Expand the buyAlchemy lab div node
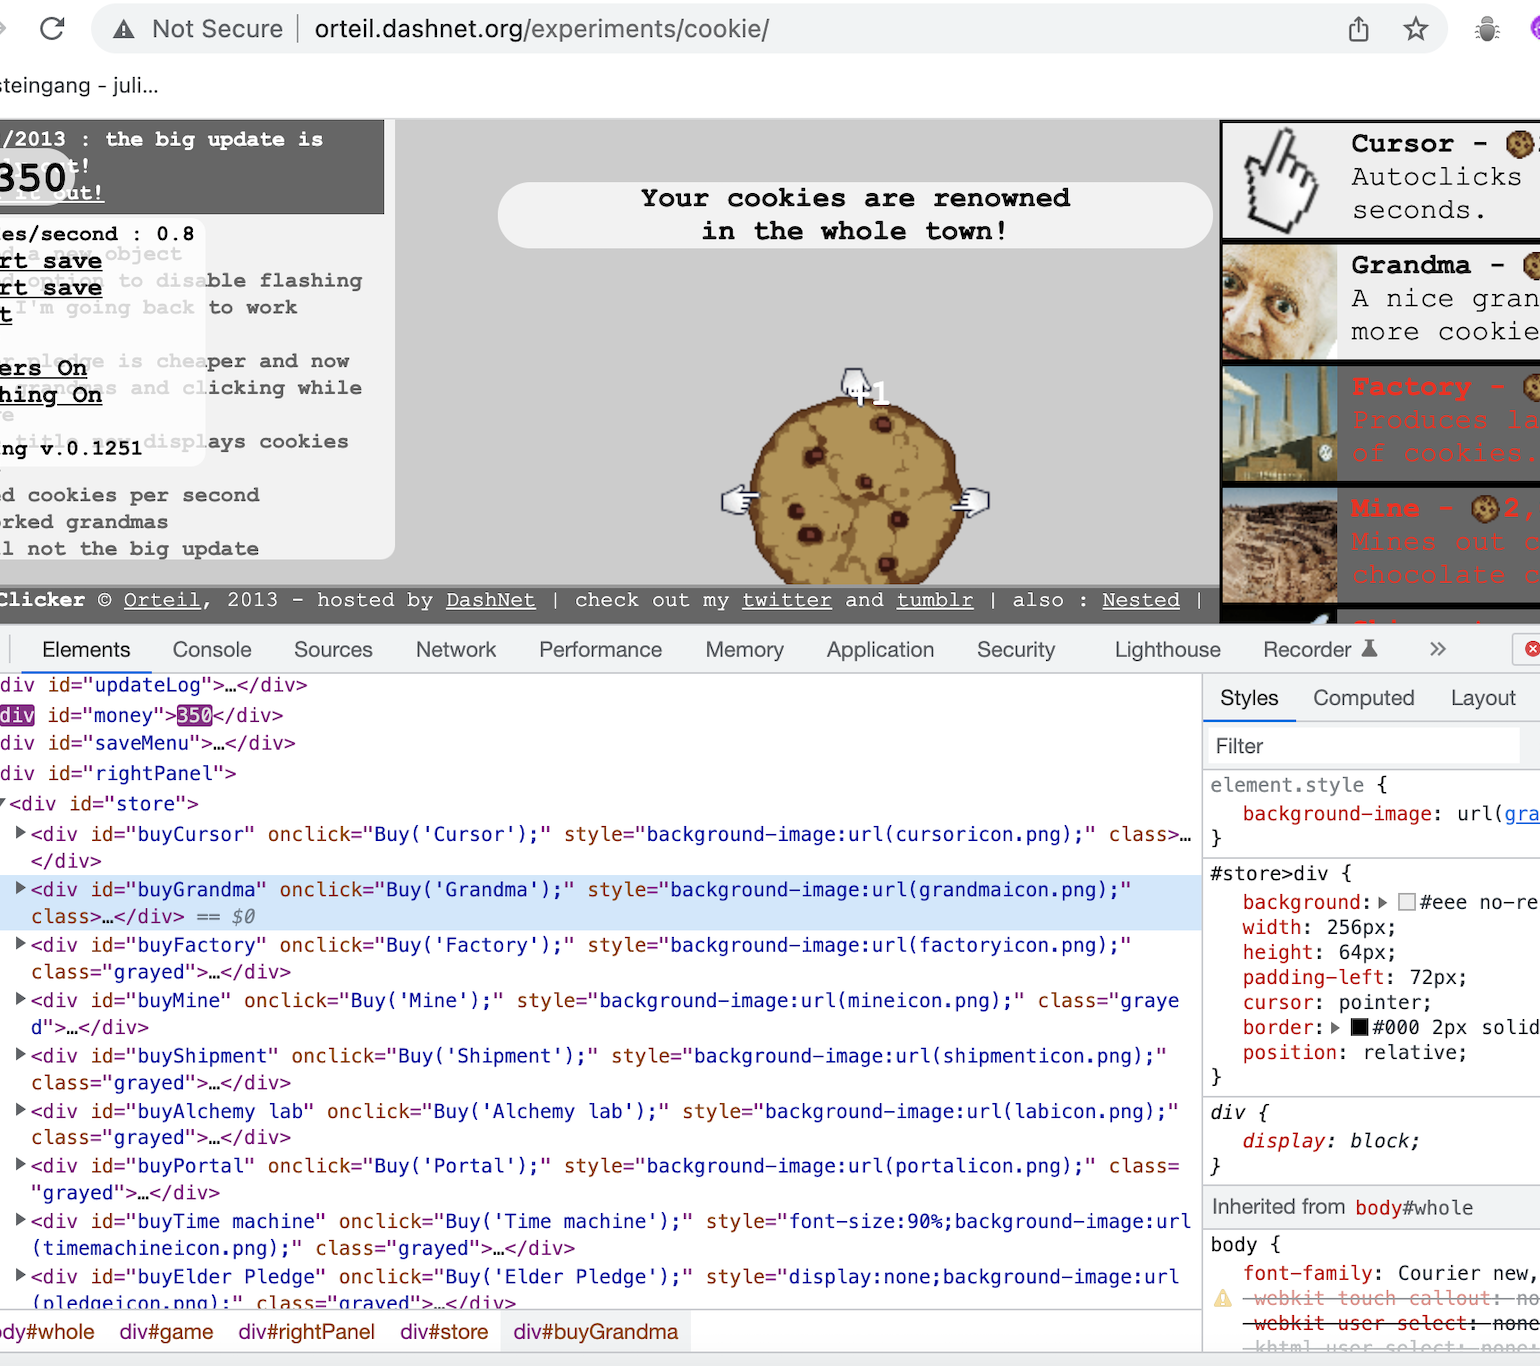Screen dimensions: 1540x1366 [20, 1109]
